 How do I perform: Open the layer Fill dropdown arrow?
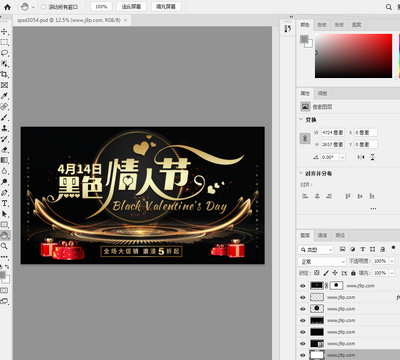(x=392, y=273)
